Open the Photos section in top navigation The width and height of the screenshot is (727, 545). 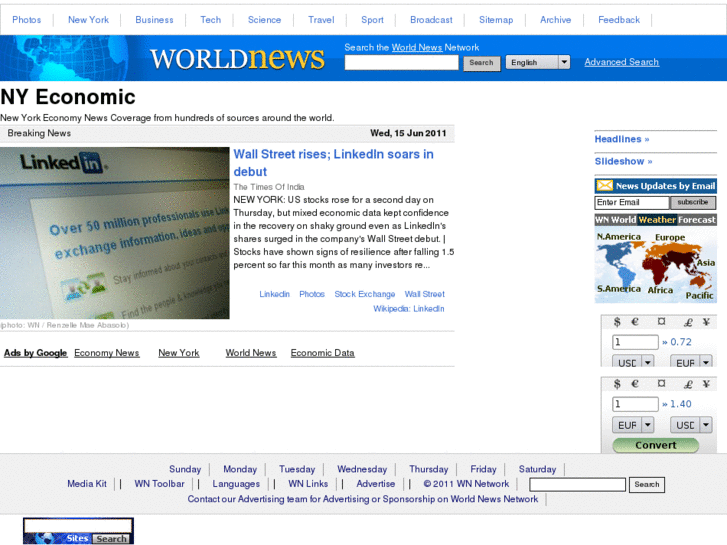click(x=26, y=20)
